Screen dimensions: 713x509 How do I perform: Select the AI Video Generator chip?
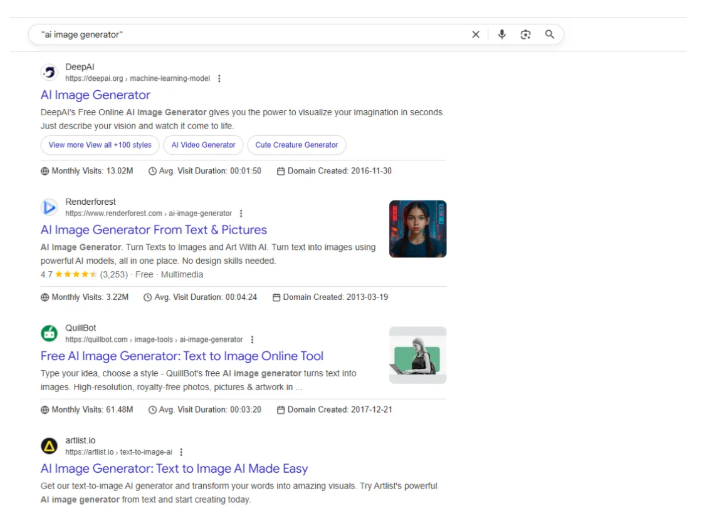pos(204,145)
